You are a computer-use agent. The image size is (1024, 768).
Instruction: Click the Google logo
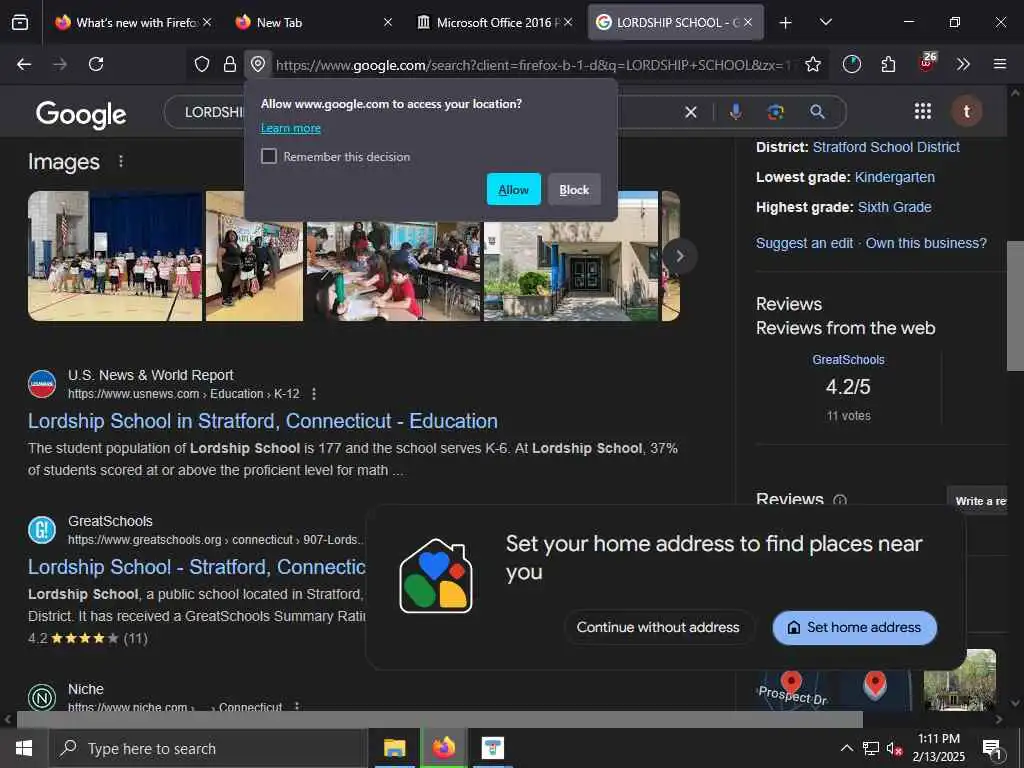81,114
